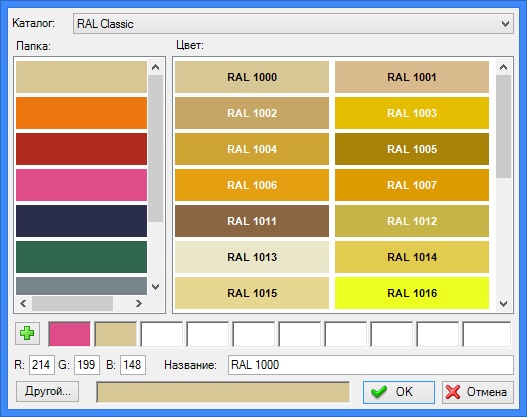Image resolution: width=527 pixels, height=417 pixels.
Task: Select the dark navy folder swatch
Action: [x=81, y=221]
